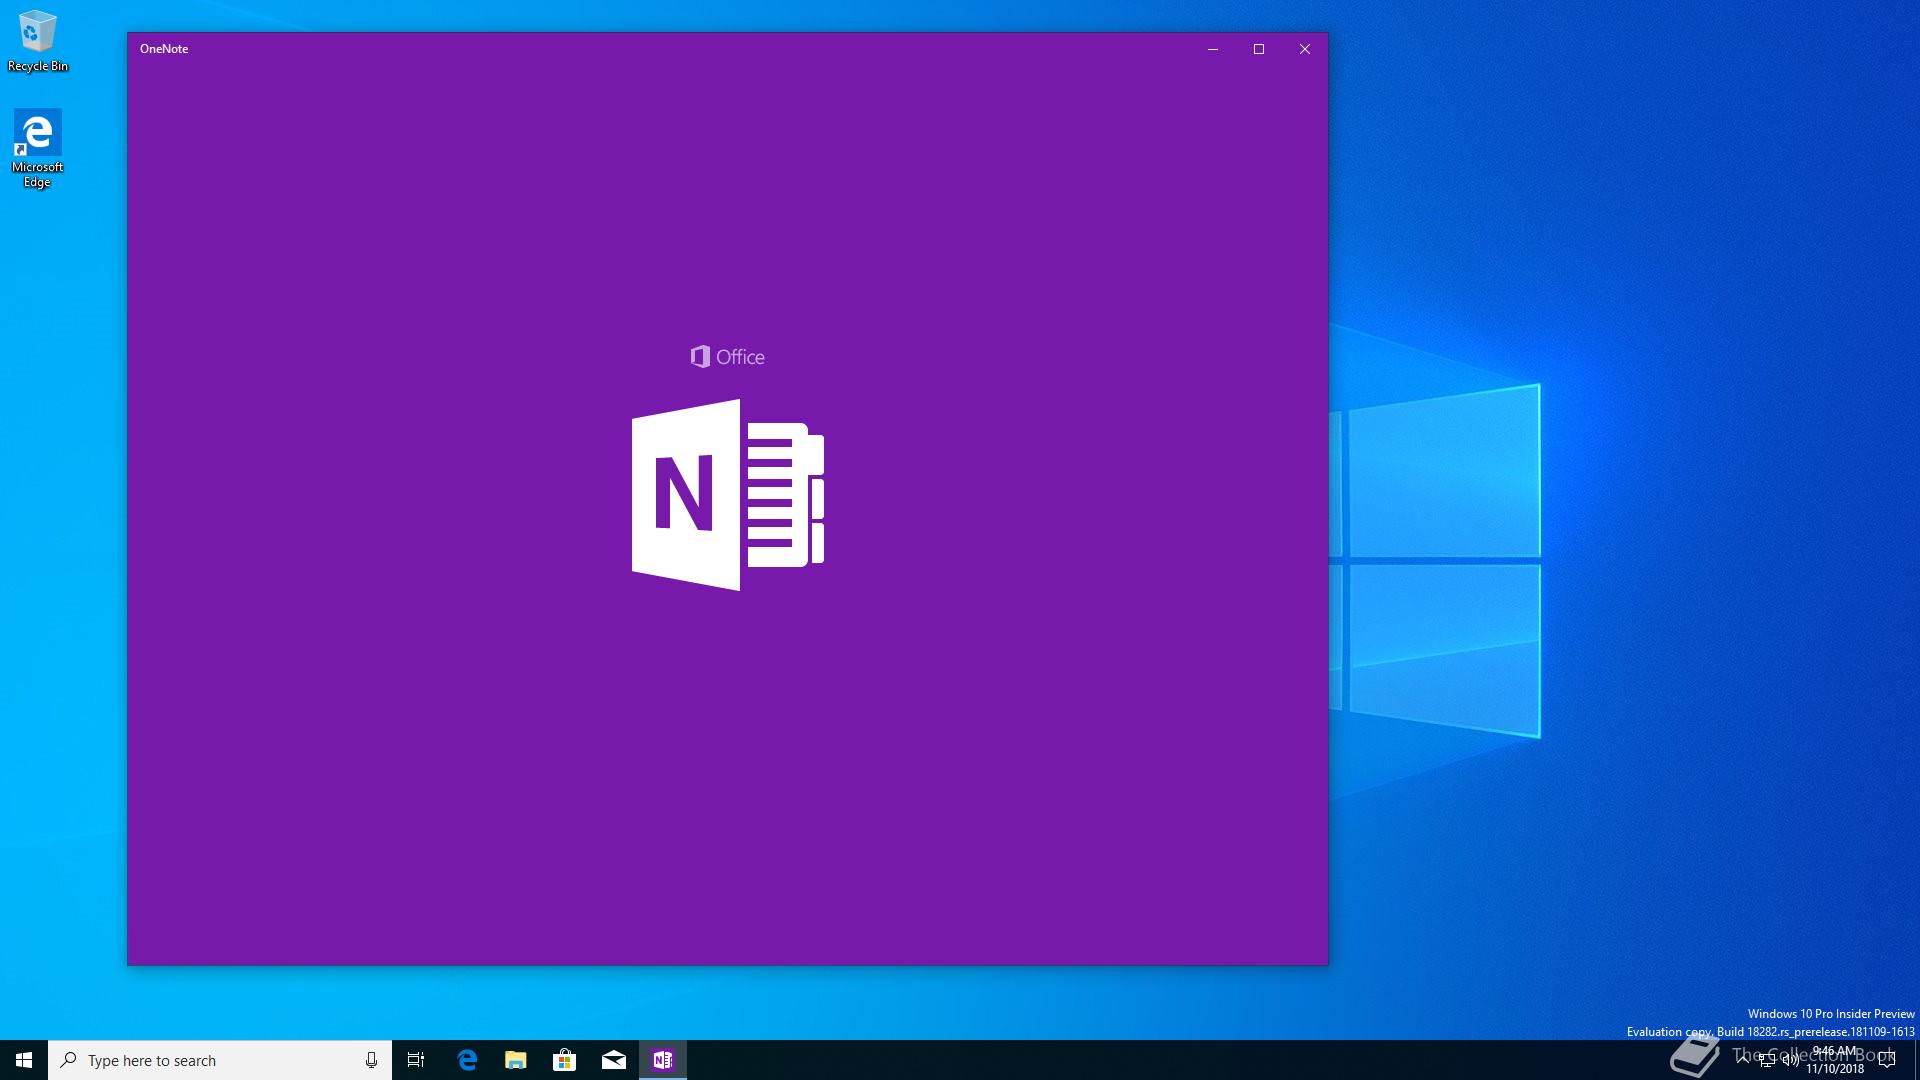This screenshot has height=1080, width=1920.
Task: Open the Action Center notifications icon
Action: (1887, 1060)
